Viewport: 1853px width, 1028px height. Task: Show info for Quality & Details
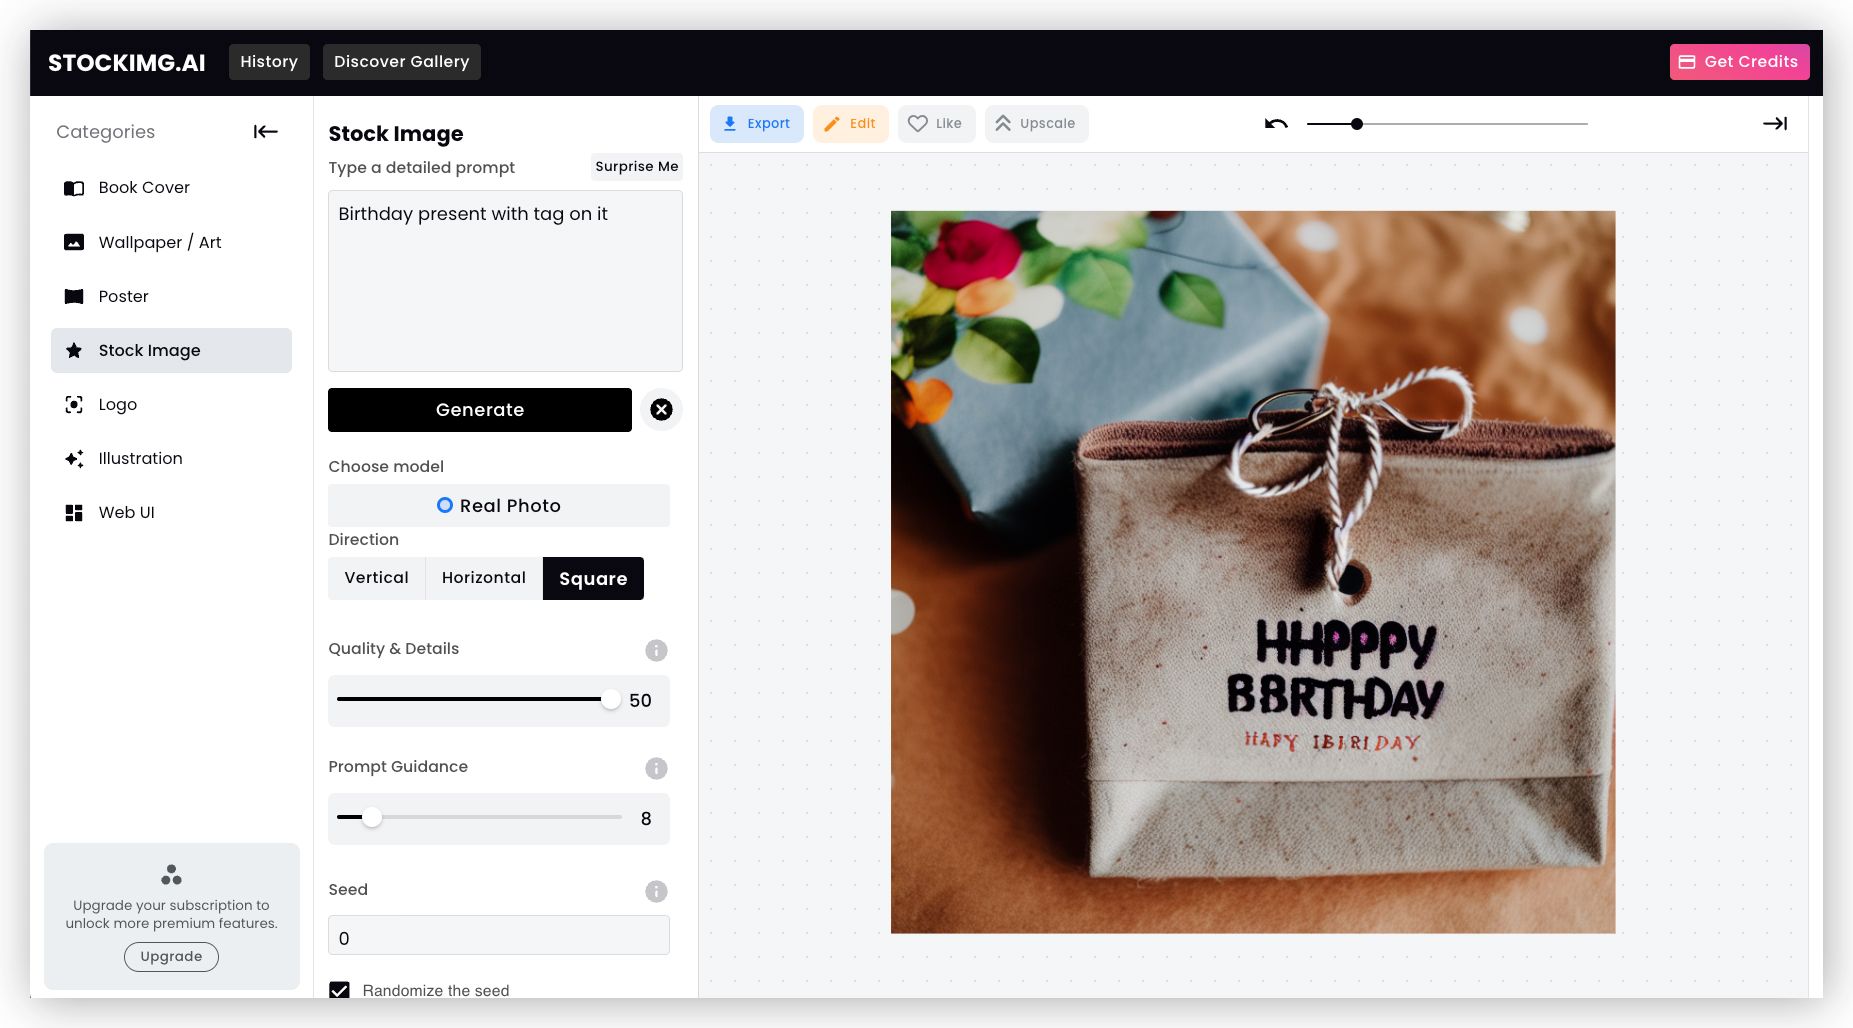pos(656,650)
